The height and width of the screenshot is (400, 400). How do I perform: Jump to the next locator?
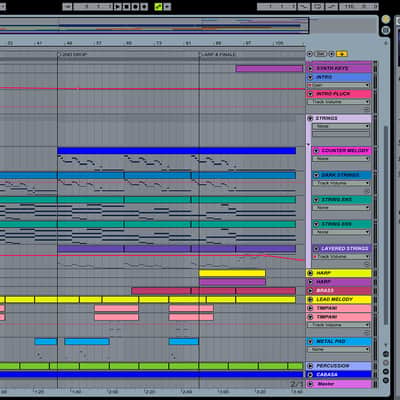click(332, 54)
